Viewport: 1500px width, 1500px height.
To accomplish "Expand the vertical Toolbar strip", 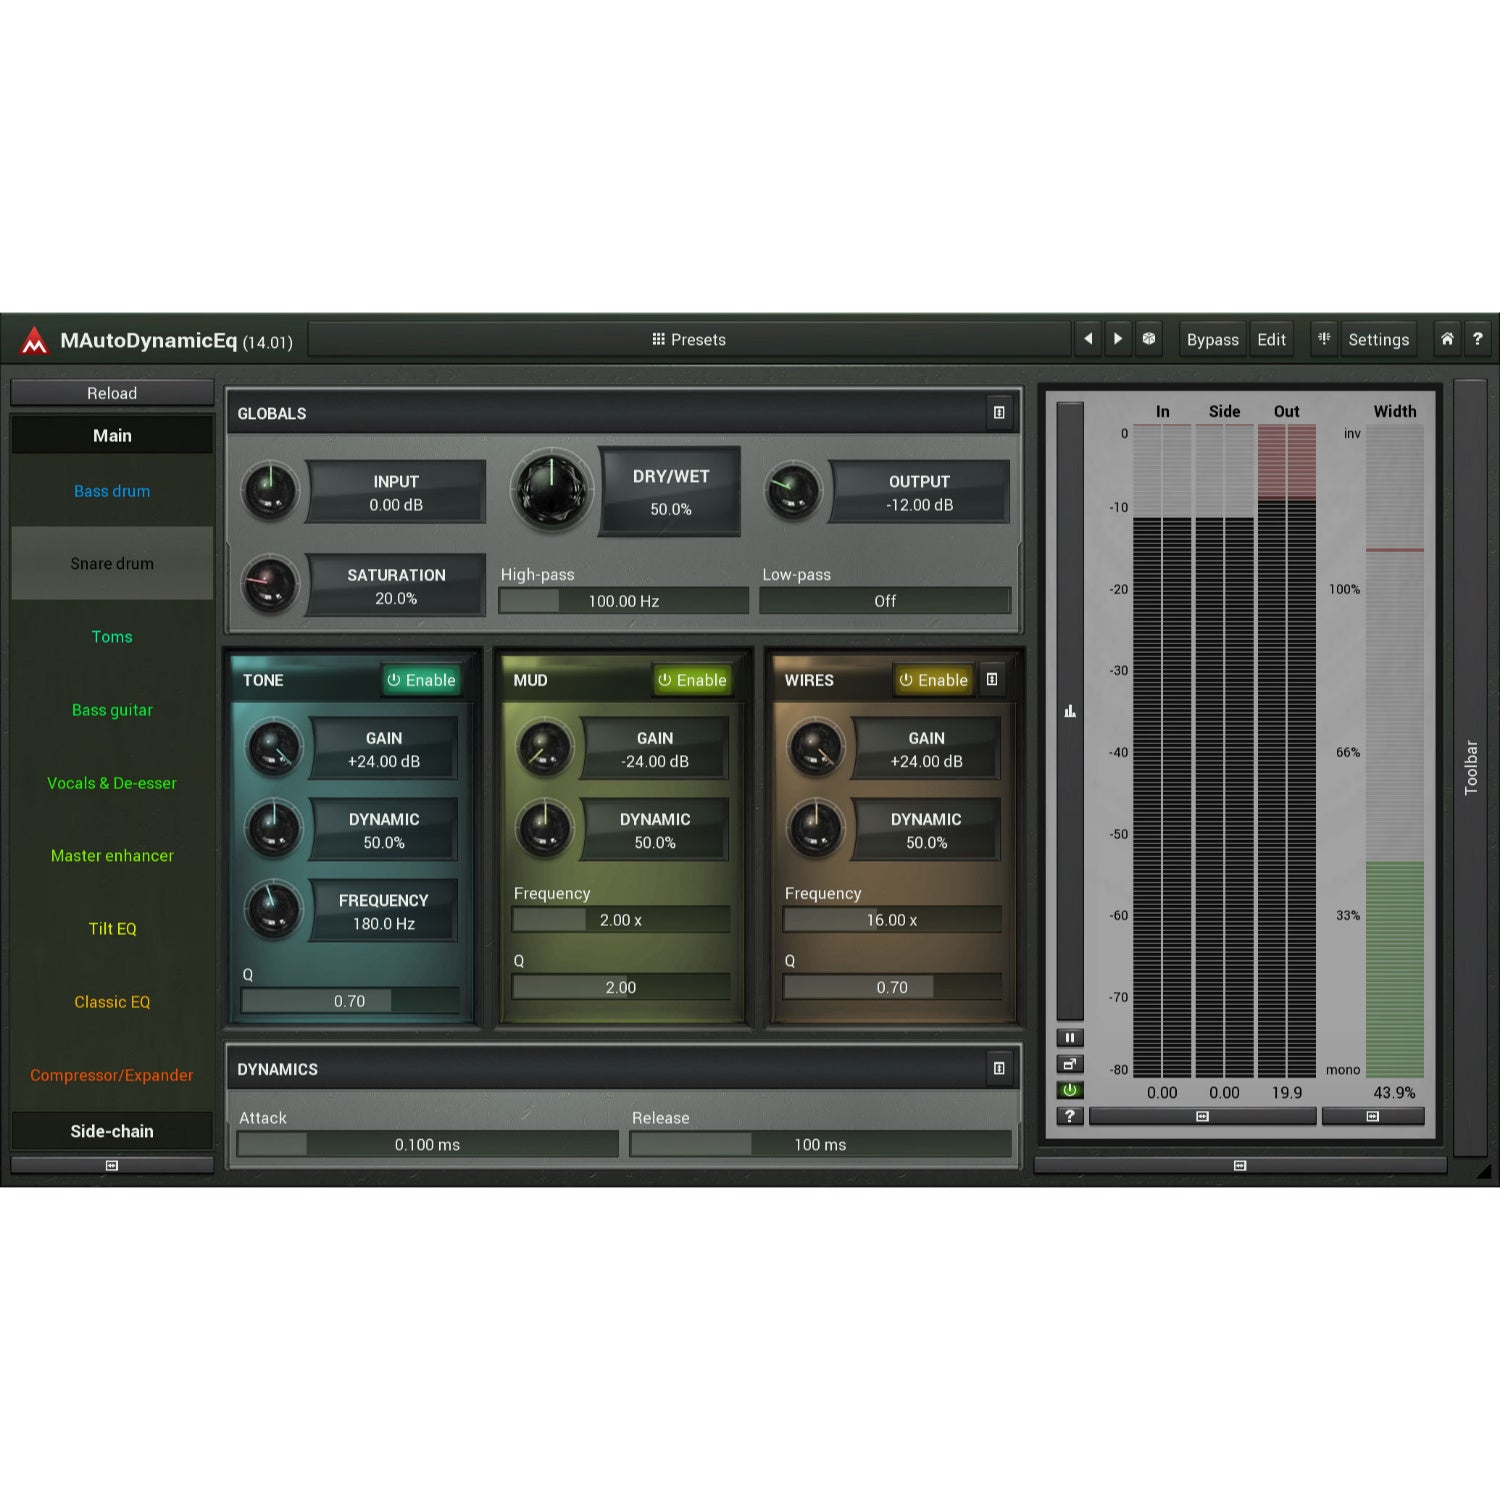I will point(1470,767).
